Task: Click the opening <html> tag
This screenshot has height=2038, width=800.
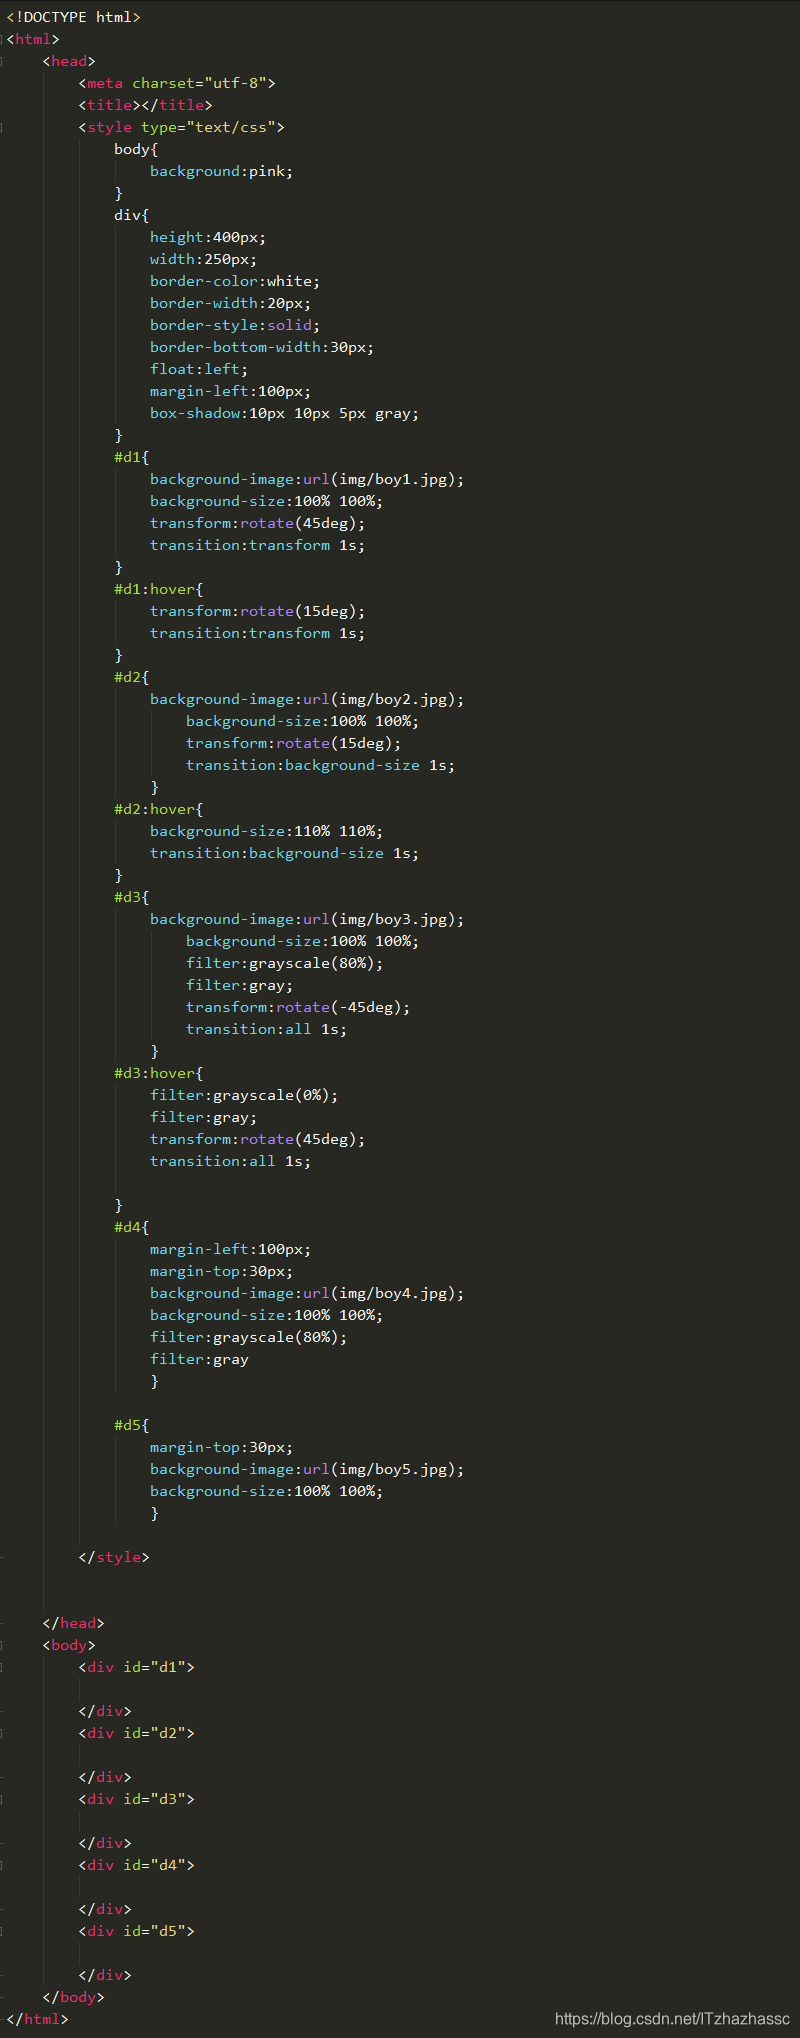Action: (x=33, y=39)
